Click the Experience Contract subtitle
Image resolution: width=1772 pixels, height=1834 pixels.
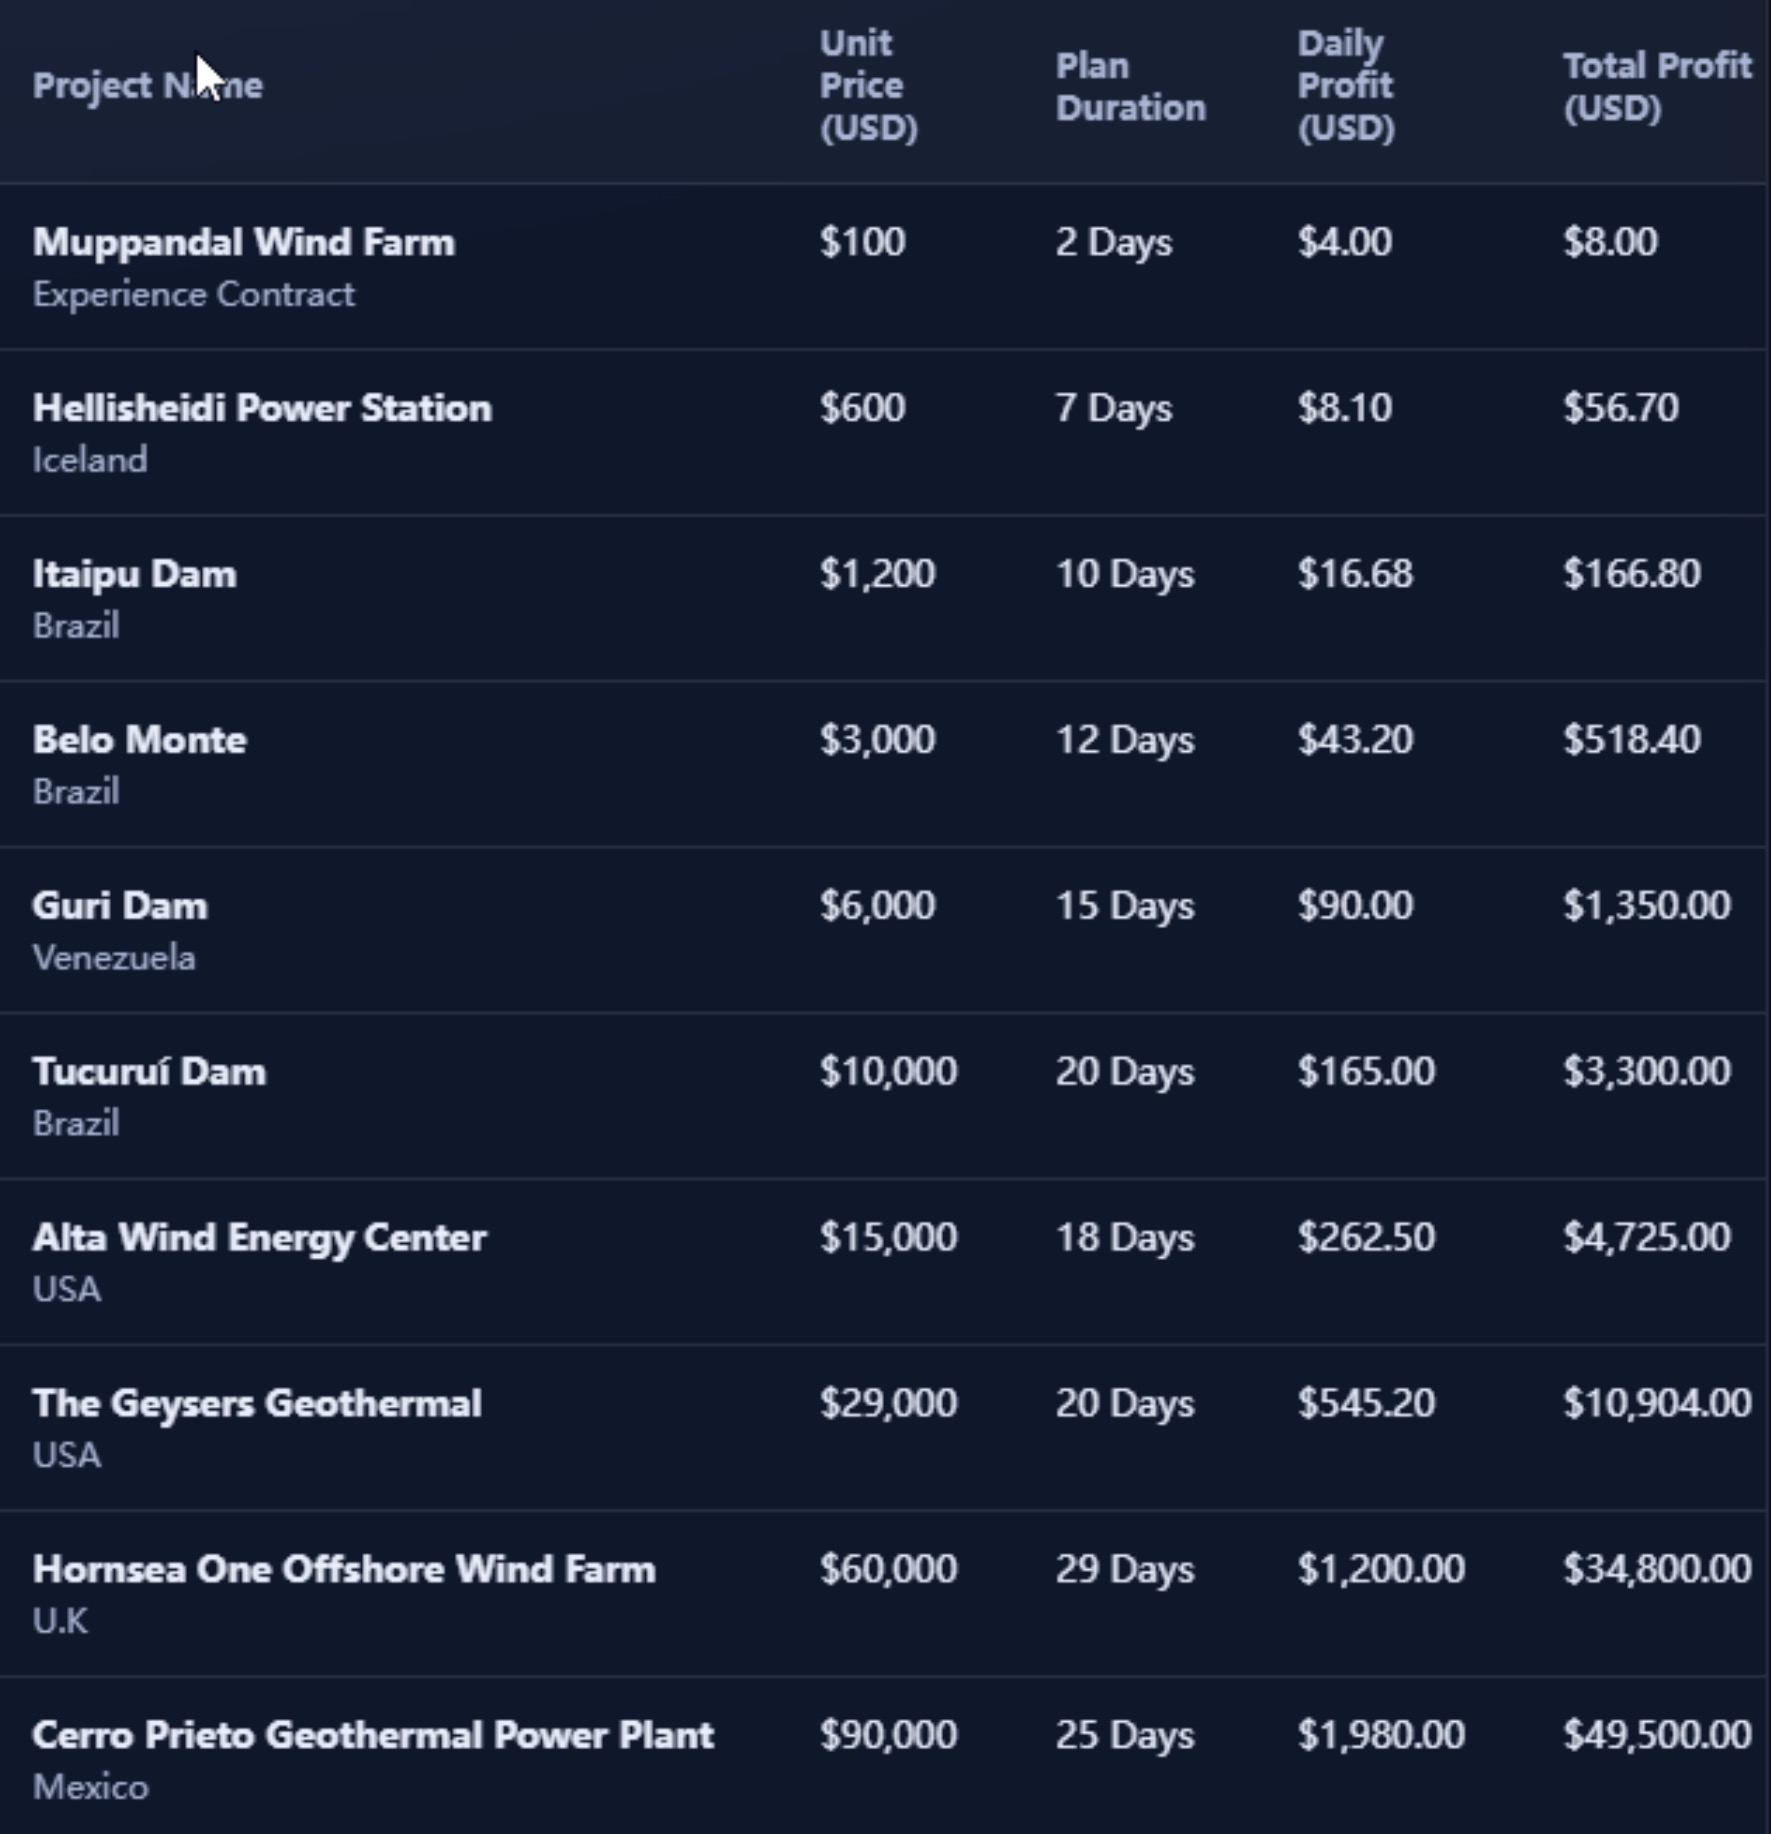(x=193, y=295)
